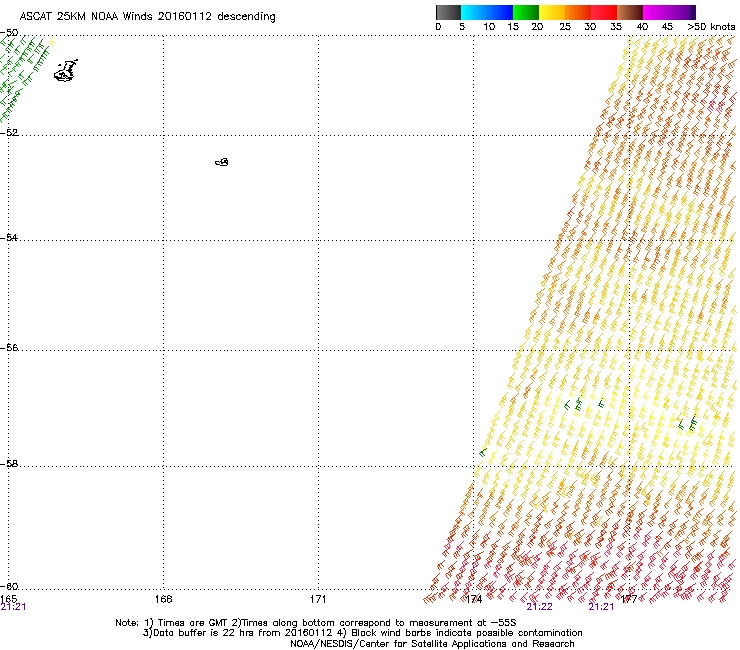
Task: Click the purple 45–50 knots legend segment
Action: coord(682,12)
